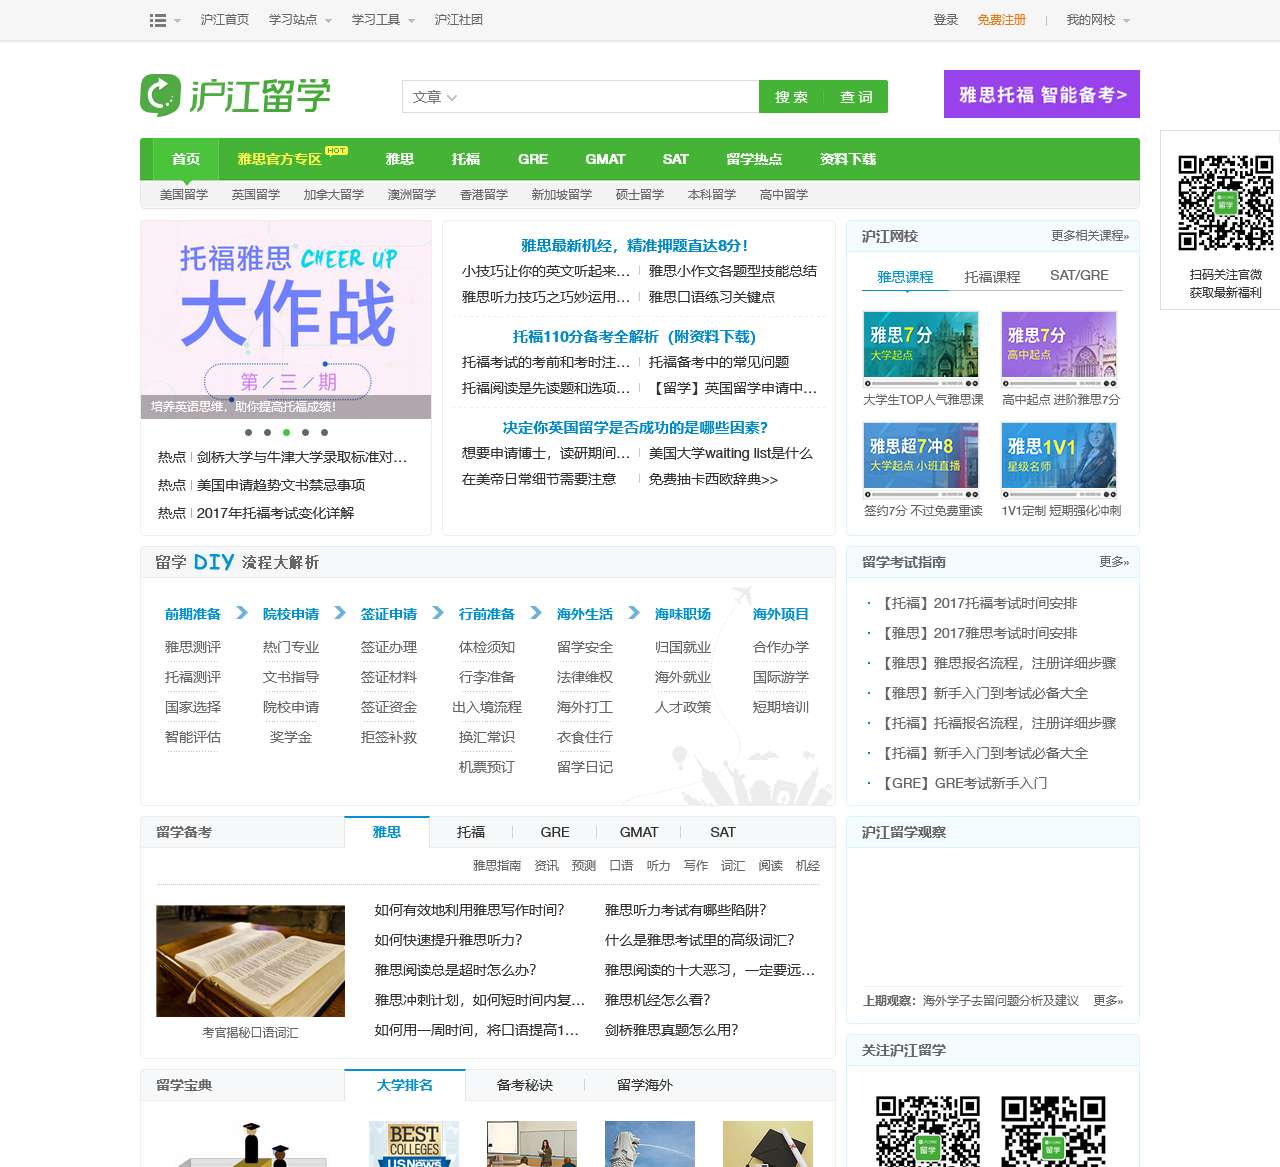The height and width of the screenshot is (1167, 1280).
Task: Click the blue arrow after 行前准备
Action: [x=536, y=613]
